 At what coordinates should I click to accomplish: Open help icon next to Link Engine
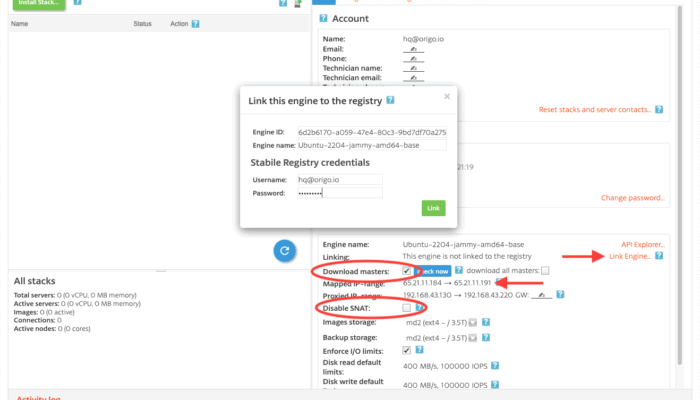pyautogui.click(x=659, y=257)
